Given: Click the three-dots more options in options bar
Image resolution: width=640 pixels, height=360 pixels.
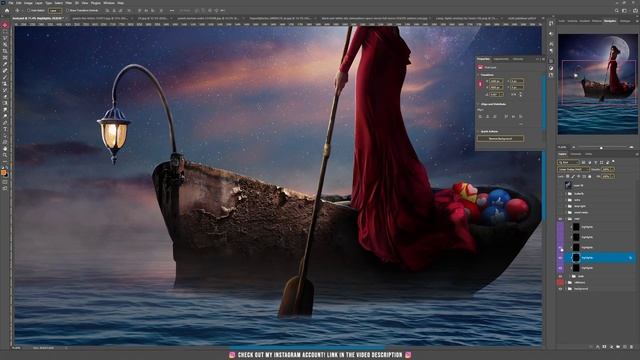Looking at the screenshot, I should click(172, 11).
